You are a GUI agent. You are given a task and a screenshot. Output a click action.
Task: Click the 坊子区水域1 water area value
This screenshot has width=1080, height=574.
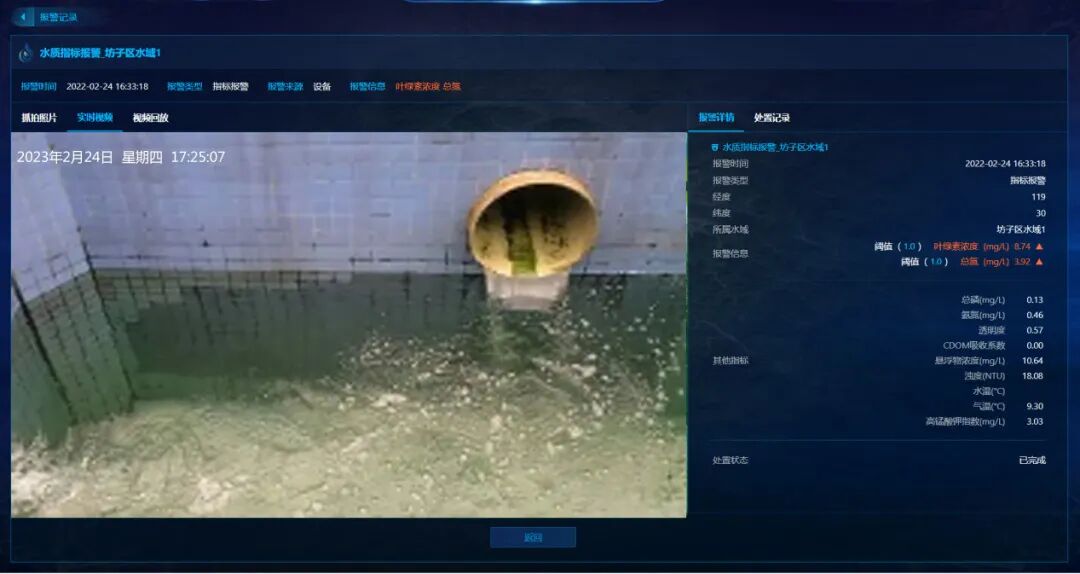coord(1021,229)
